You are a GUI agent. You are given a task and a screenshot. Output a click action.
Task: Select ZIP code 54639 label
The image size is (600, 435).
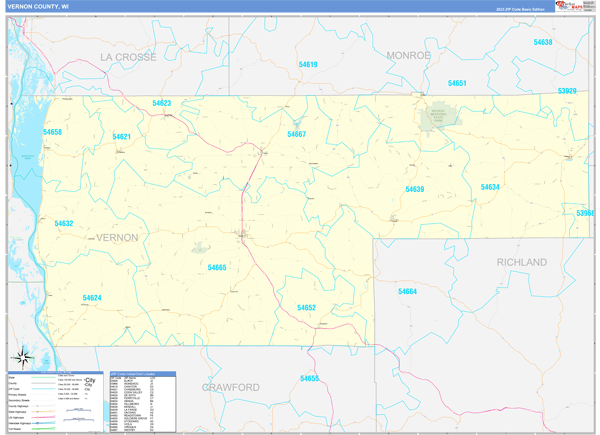[x=415, y=189]
